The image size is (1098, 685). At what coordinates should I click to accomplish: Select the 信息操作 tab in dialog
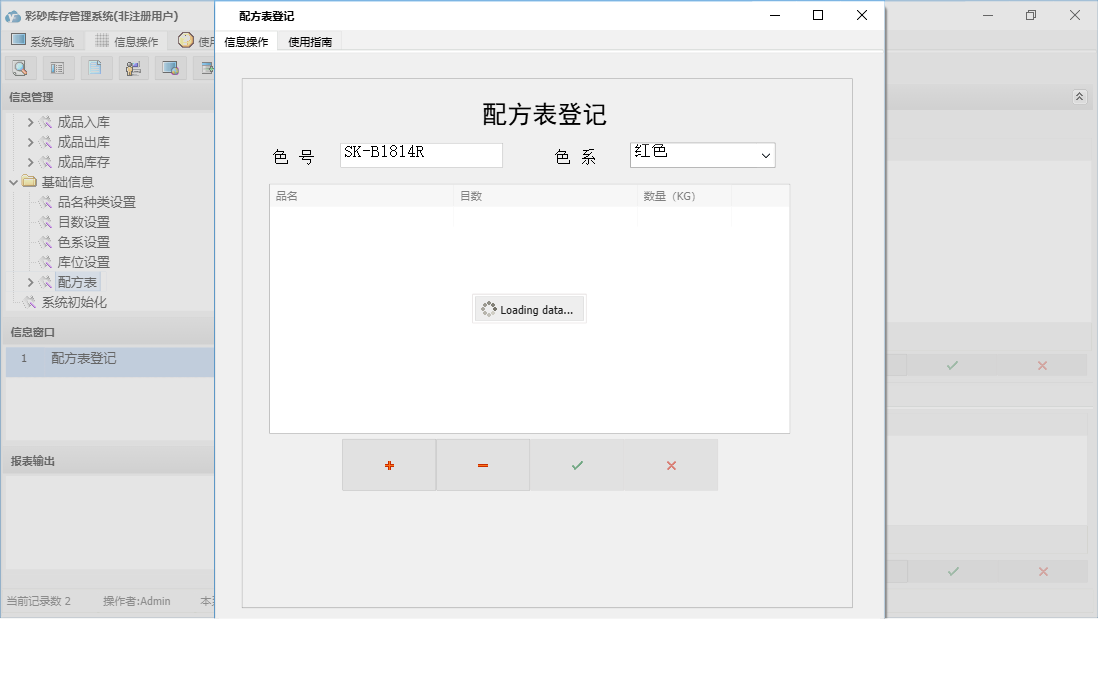coord(247,42)
